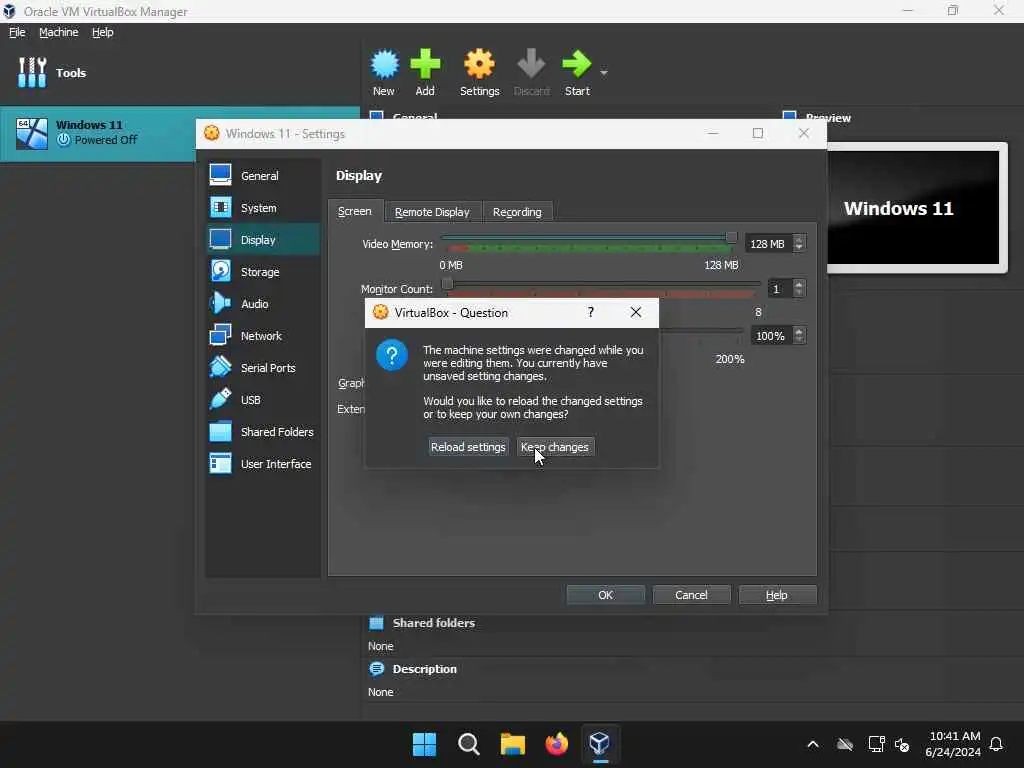
Task: Click the 100% scale factor field
Action: [771, 336]
